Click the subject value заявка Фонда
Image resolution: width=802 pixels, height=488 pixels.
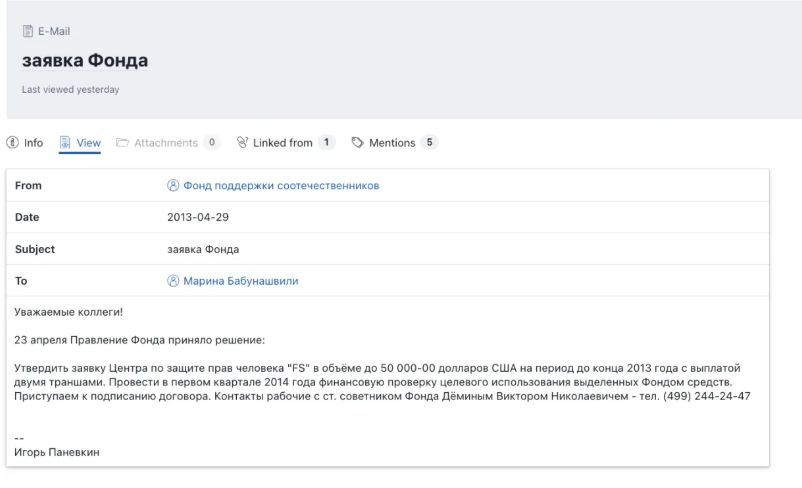203,249
